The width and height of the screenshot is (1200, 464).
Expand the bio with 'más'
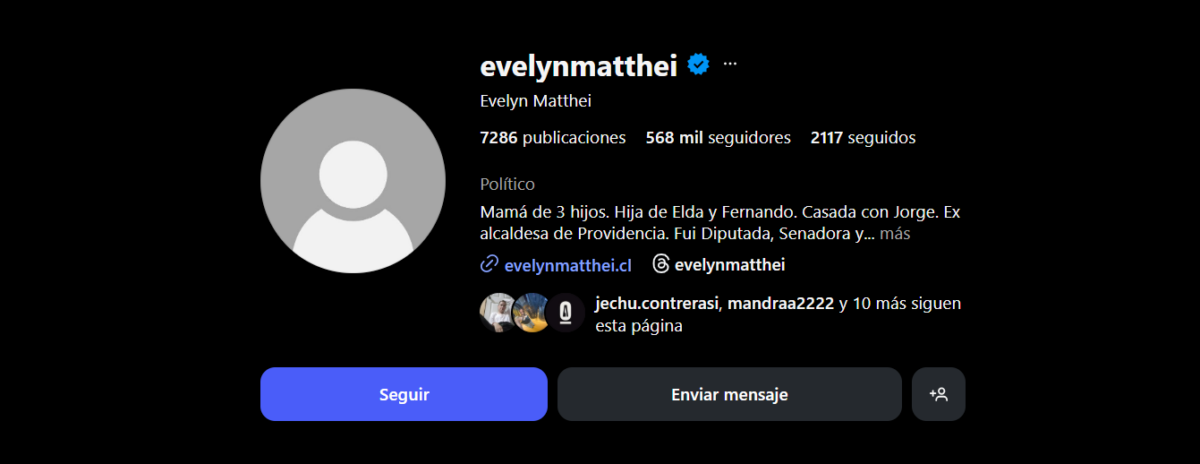[x=895, y=234]
